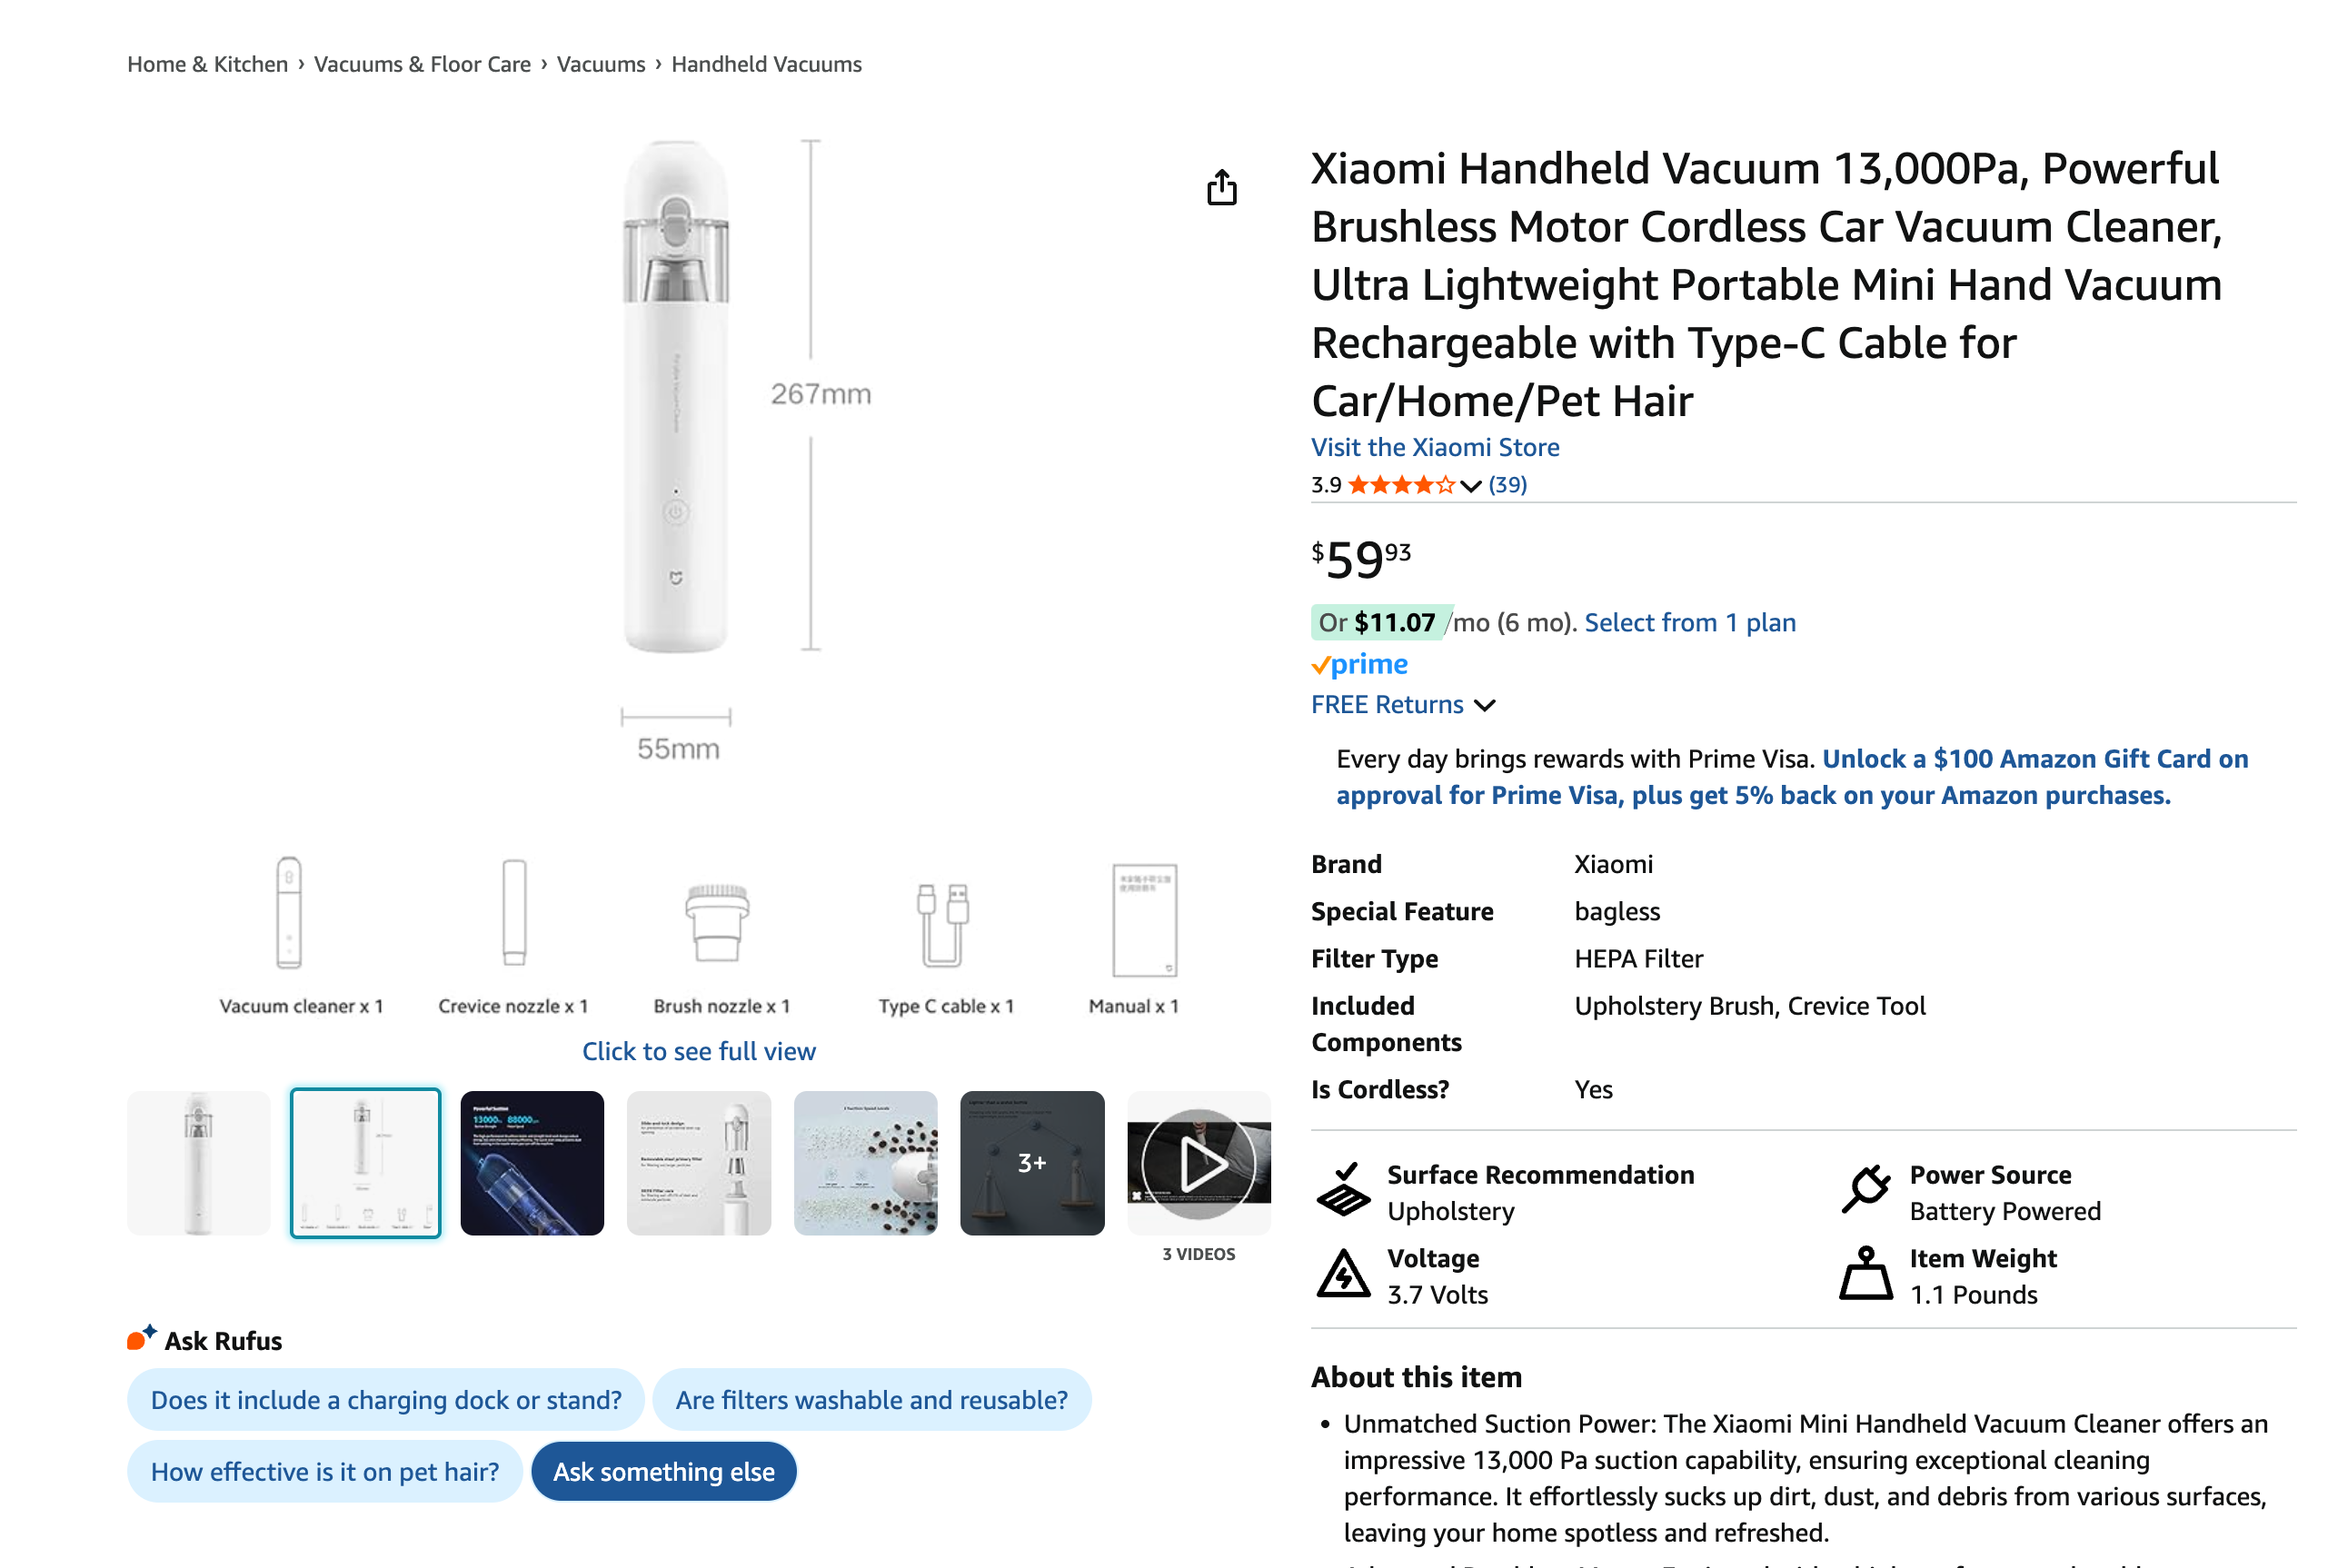Click the orange star rating
The width and height of the screenshot is (2328, 1568).
[1400, 485]
